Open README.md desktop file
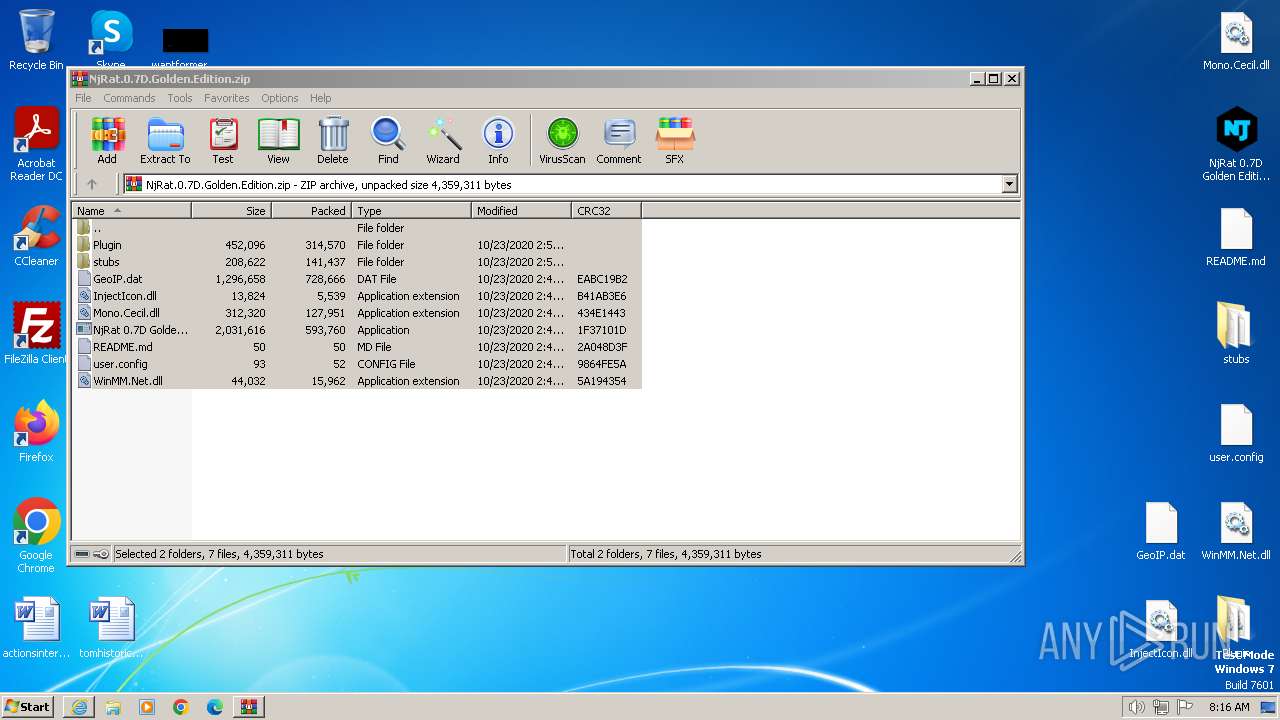 tap(1236, 236)
